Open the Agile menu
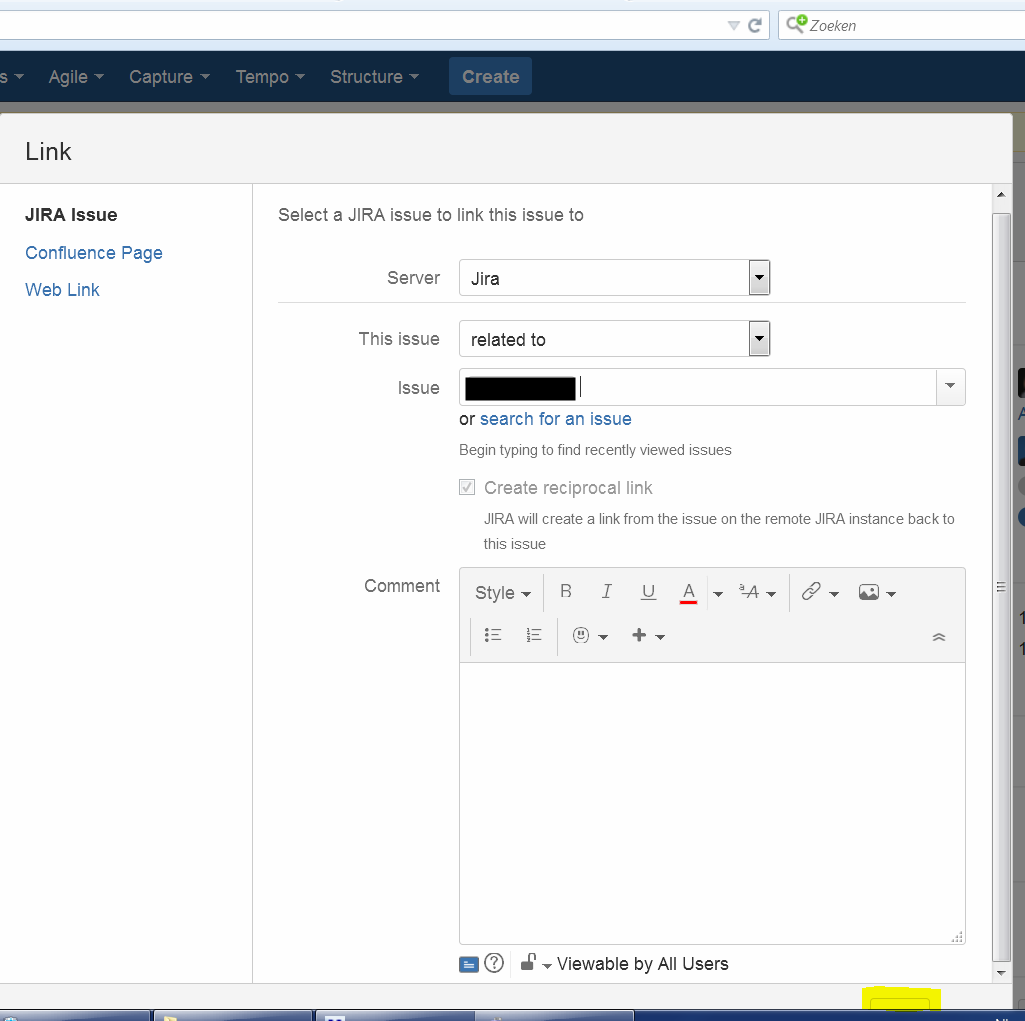 point(76,77)
